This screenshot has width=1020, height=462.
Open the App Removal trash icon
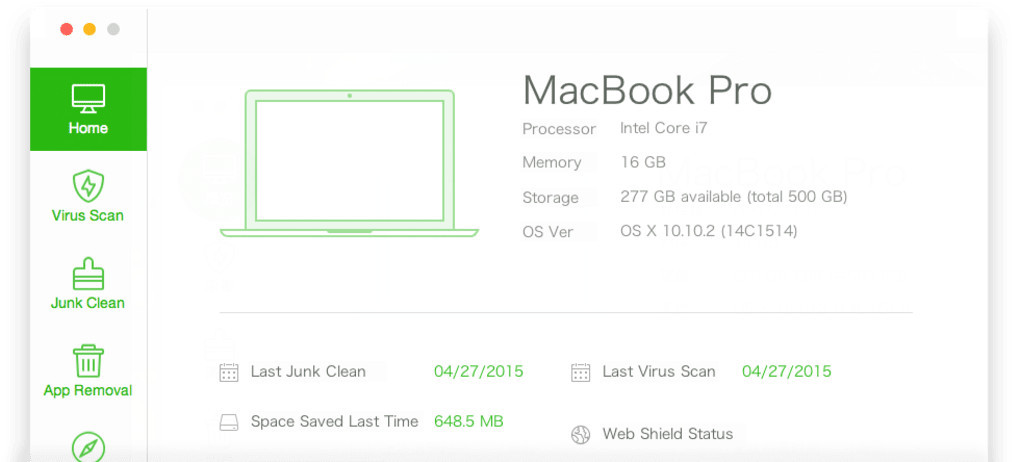(x=88, y=361)
